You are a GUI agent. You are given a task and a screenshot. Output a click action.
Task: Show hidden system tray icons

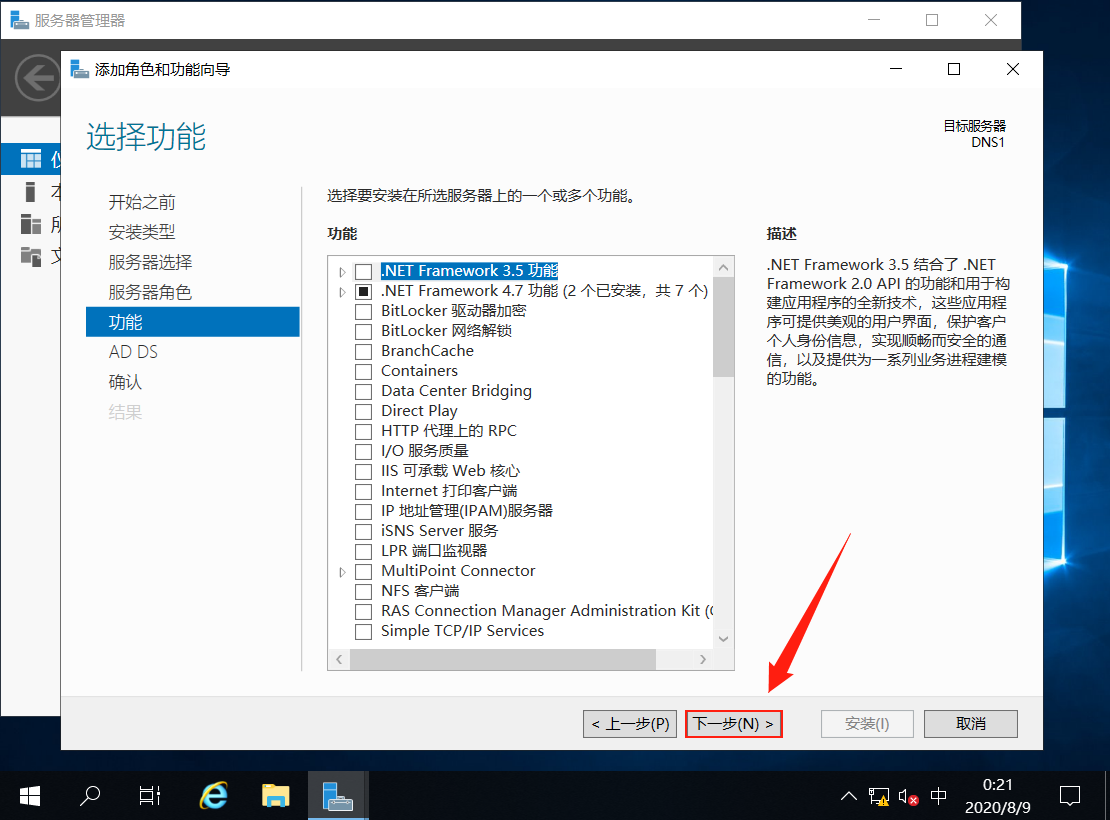click(848, 797)
